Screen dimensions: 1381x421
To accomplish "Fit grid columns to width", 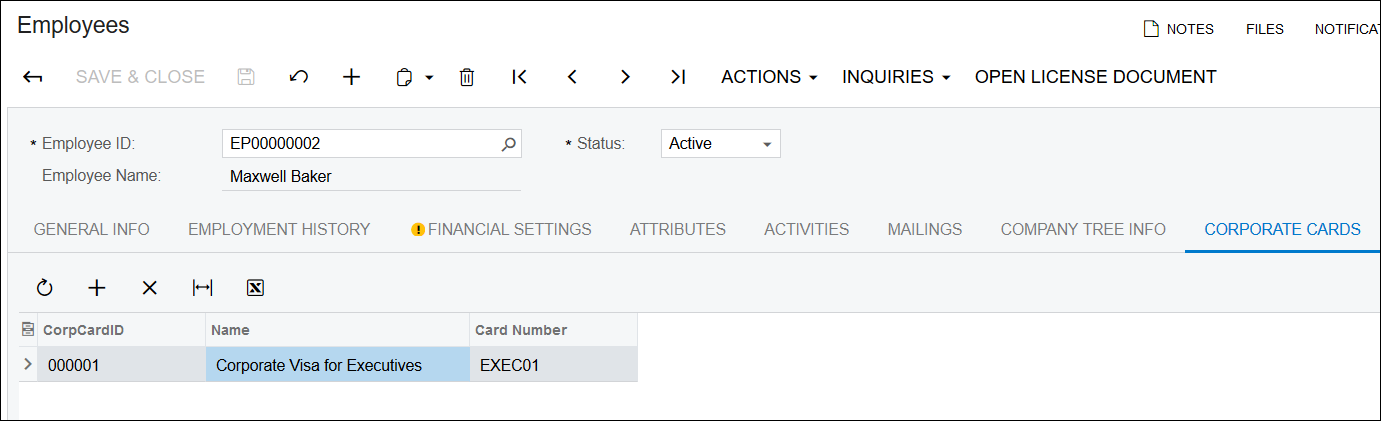I will [x=202, y=288].
